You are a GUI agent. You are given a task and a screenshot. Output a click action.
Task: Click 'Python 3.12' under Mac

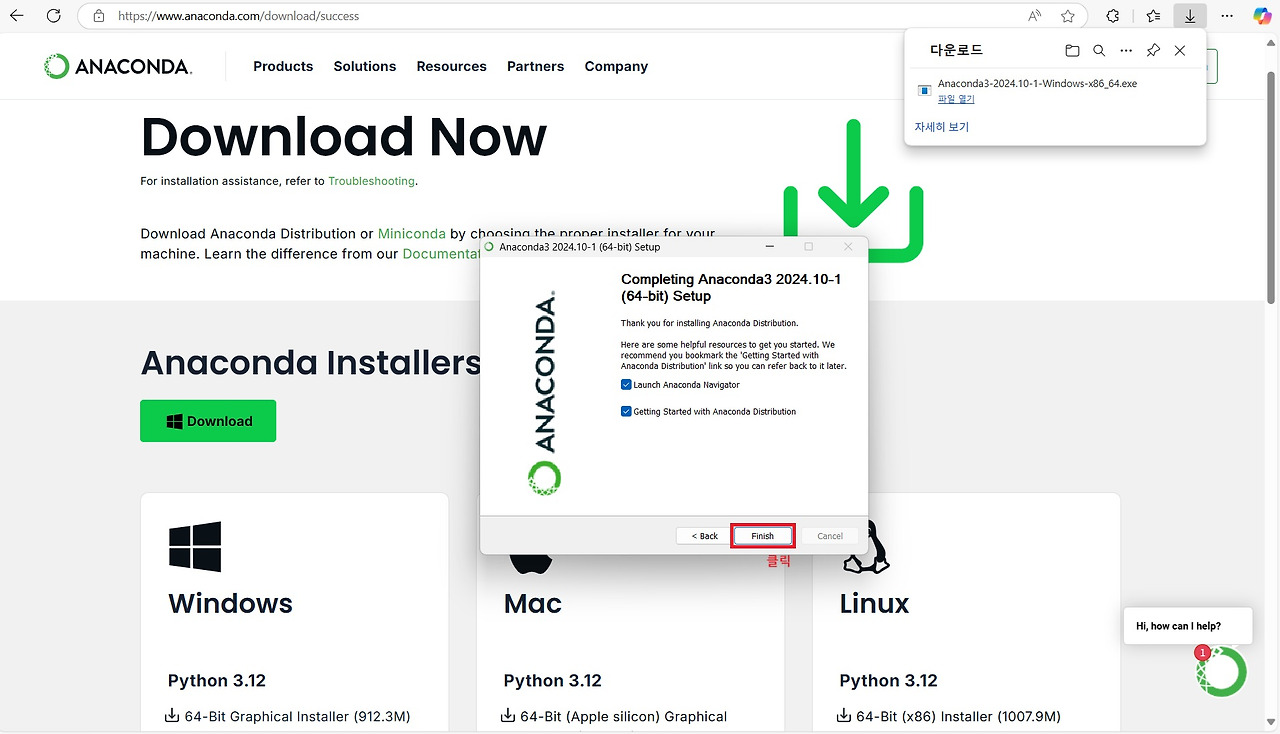point(553,681)
